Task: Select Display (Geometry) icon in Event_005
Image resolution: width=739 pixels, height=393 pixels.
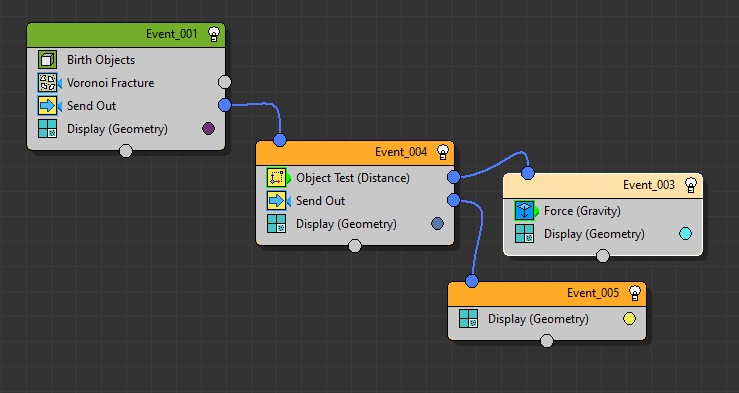Action: pos(468,319)
